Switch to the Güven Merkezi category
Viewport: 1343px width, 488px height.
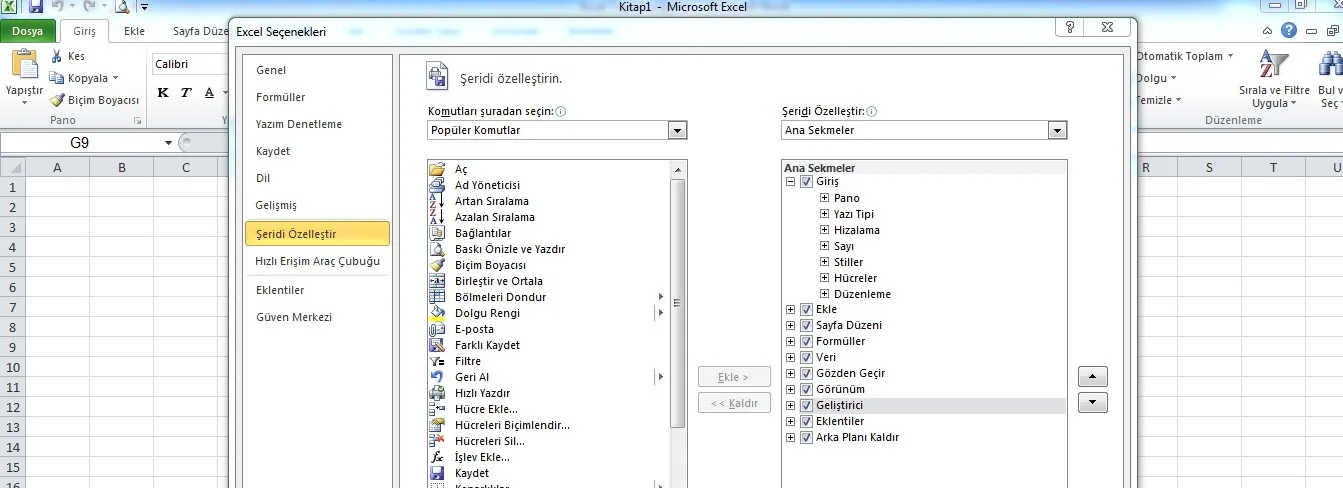[x=294, y=317]
